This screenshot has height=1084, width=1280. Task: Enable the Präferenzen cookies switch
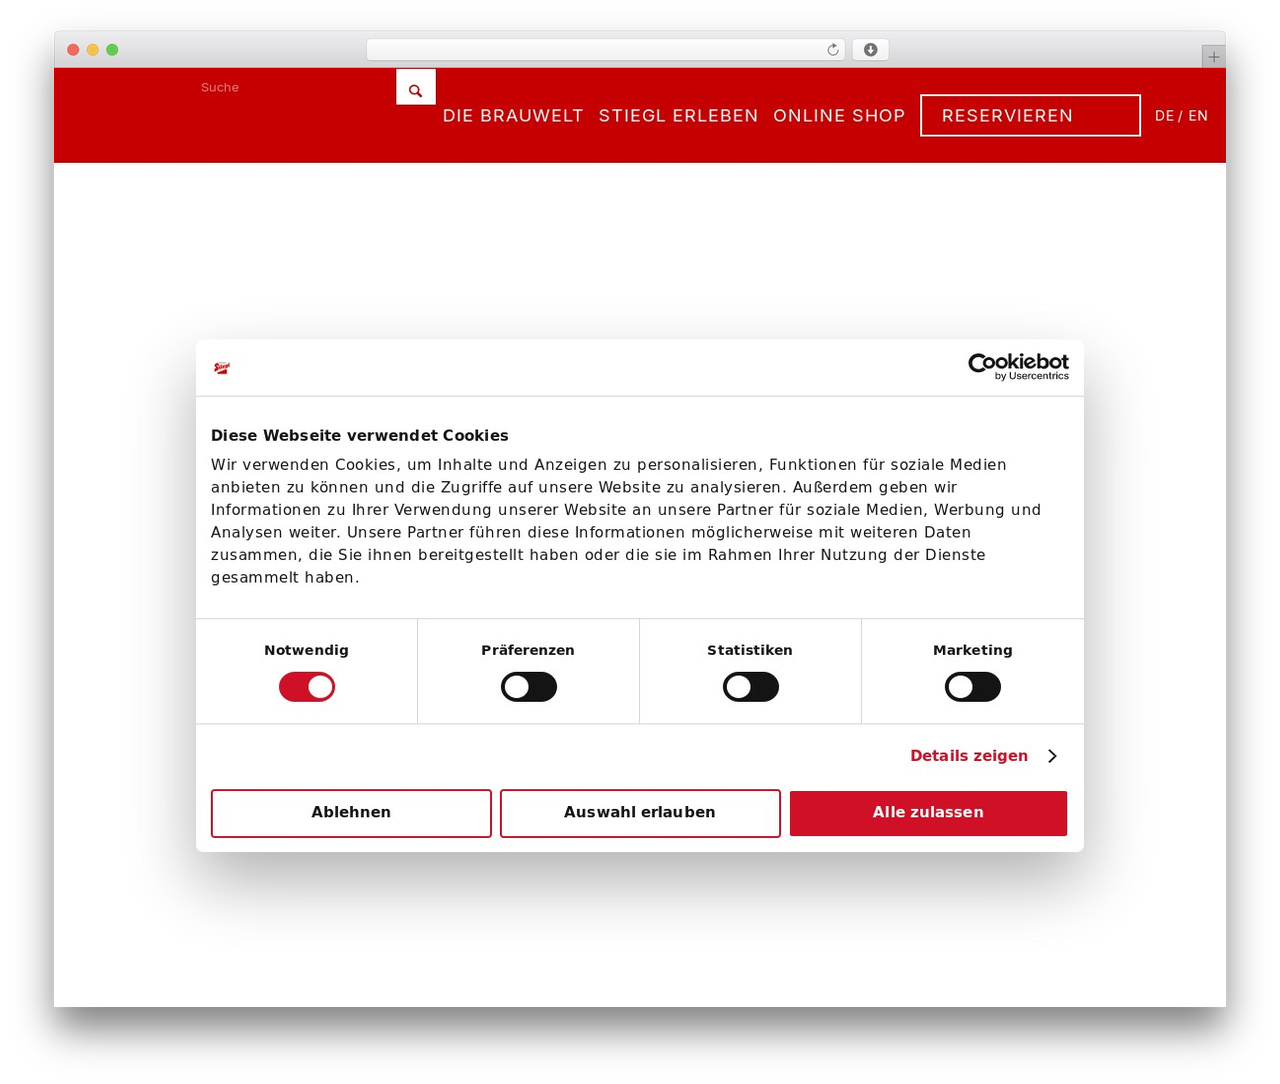(529, 687)
